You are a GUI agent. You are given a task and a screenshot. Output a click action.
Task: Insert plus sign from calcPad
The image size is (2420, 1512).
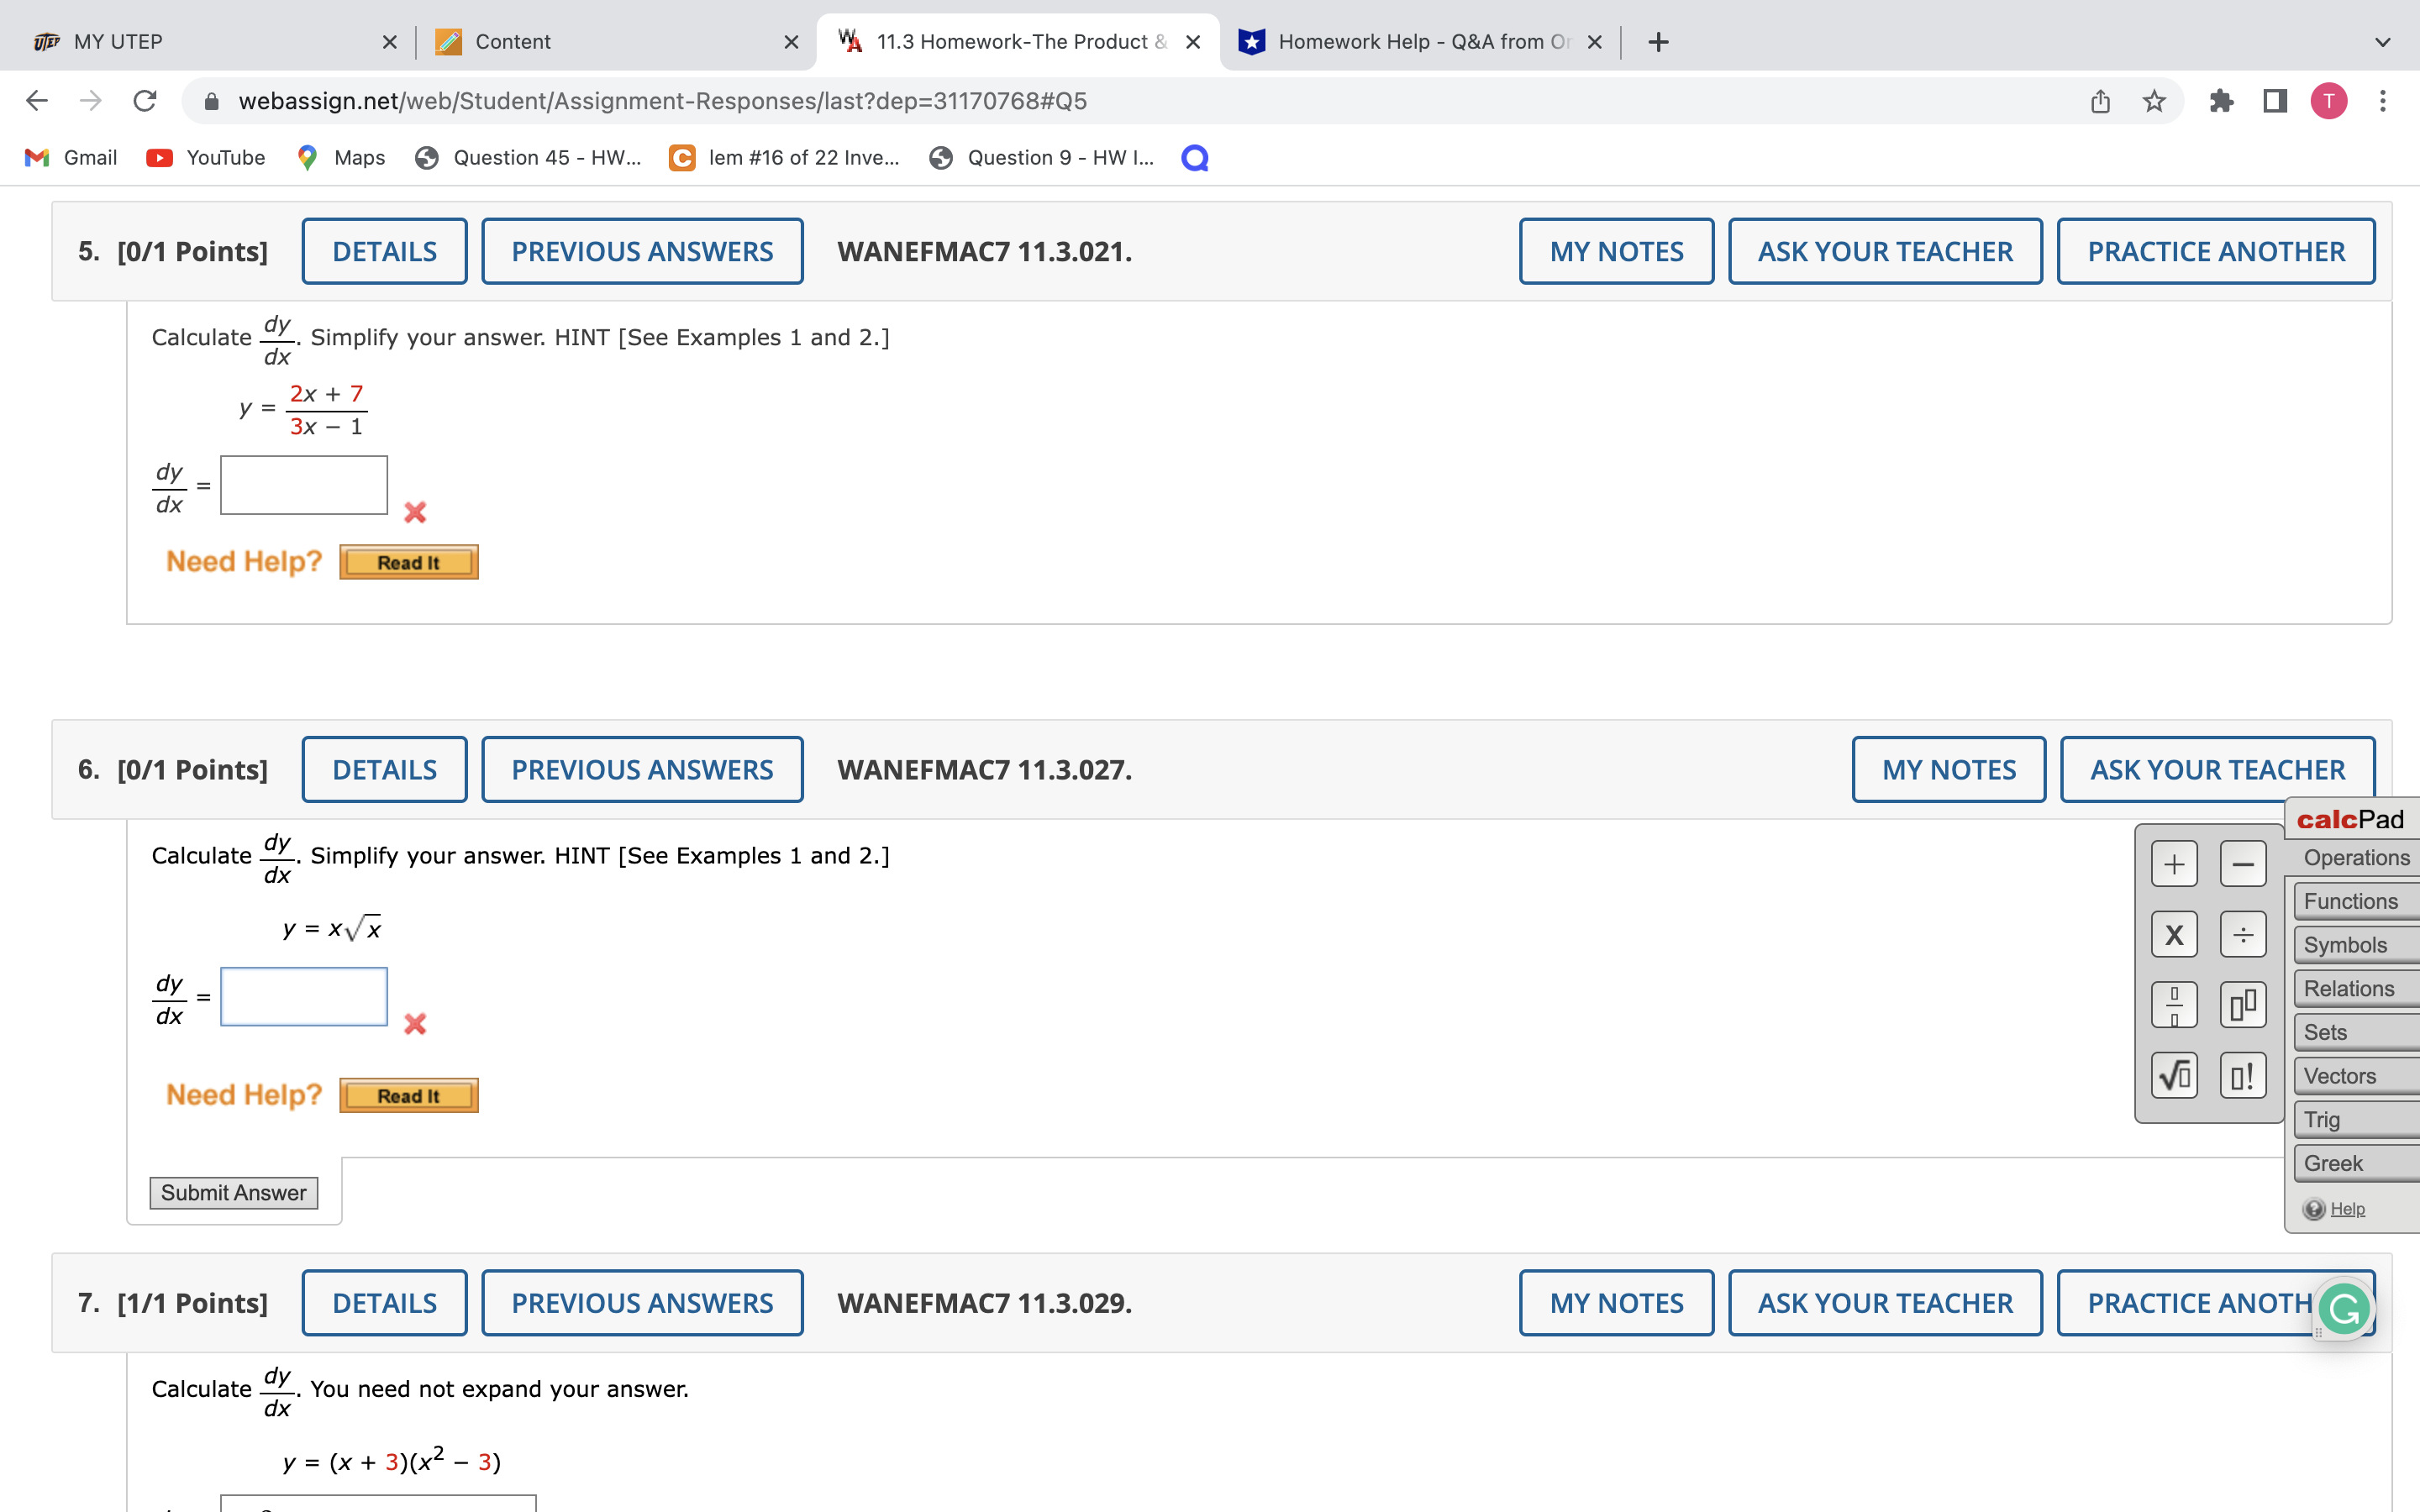pos(2173,864)
